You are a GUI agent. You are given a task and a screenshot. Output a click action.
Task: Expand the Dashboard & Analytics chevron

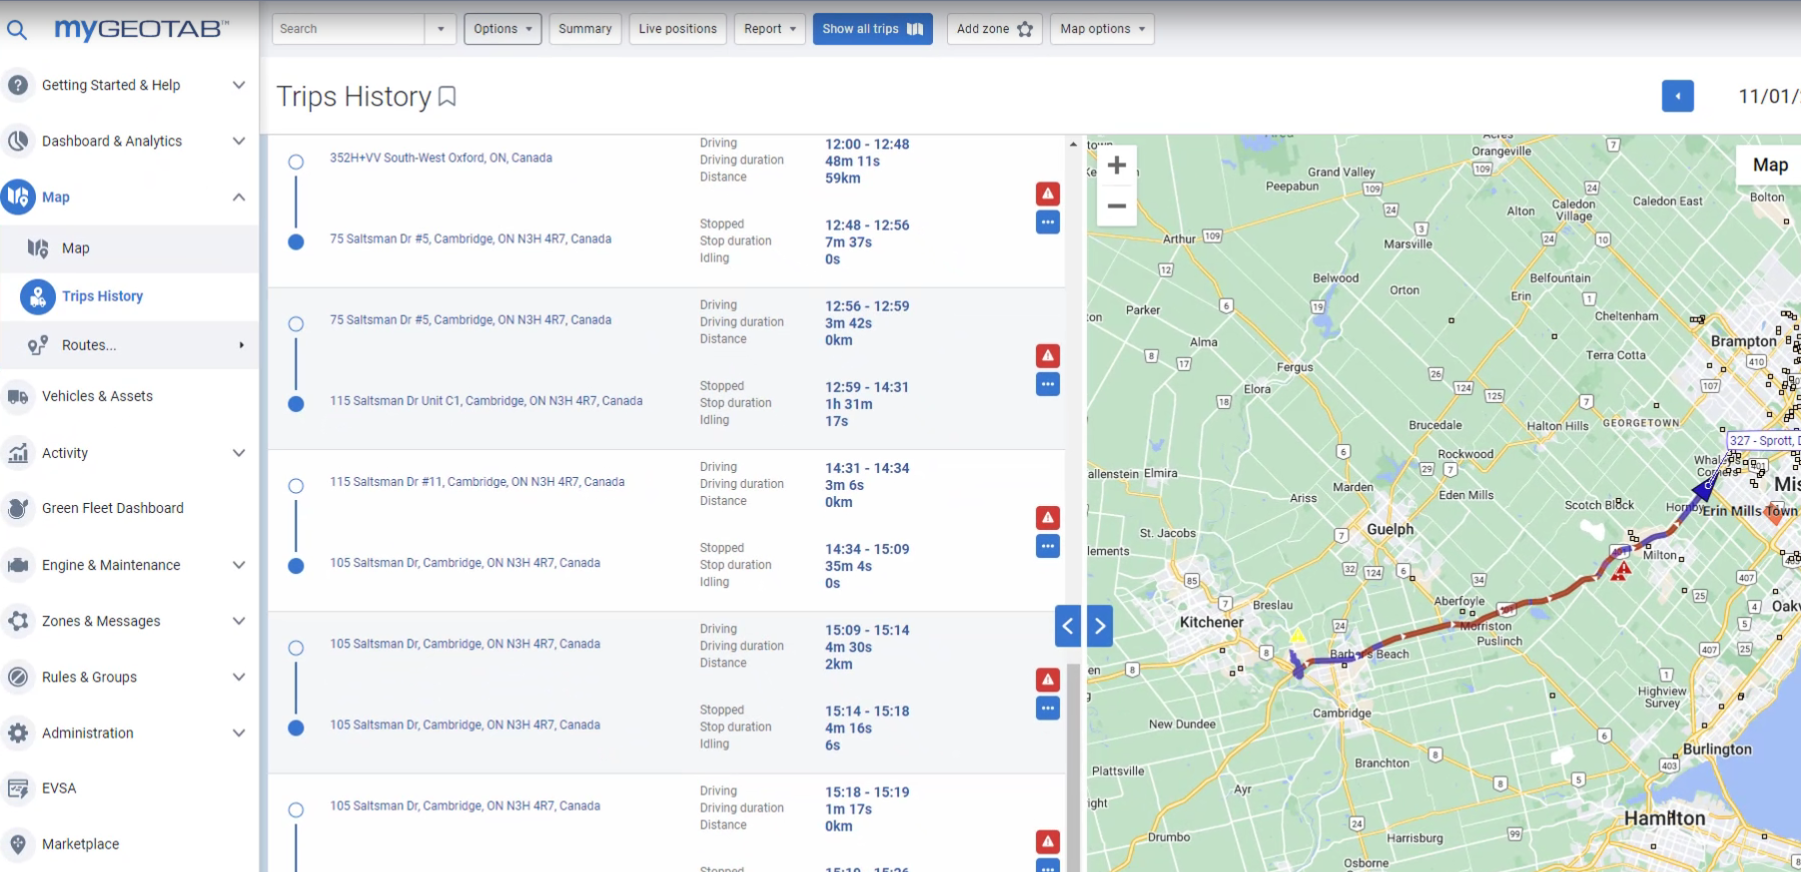[x=239, y=141]
